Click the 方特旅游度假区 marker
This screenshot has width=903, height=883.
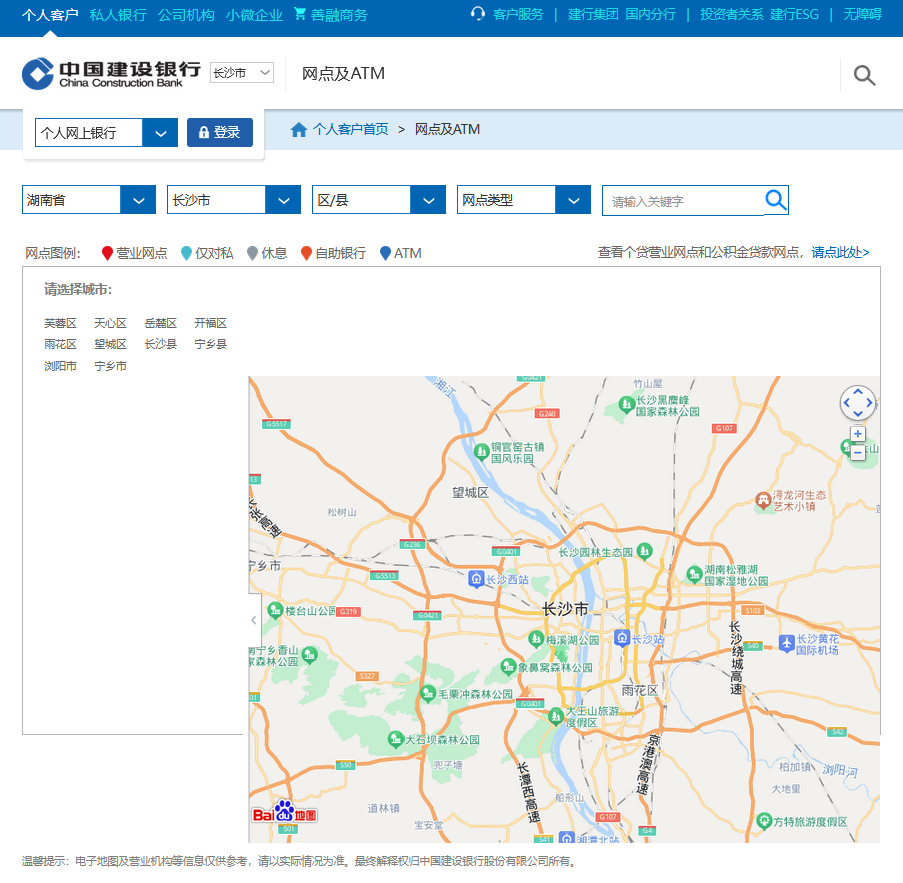pyautogui.click(x=764, y=821)
